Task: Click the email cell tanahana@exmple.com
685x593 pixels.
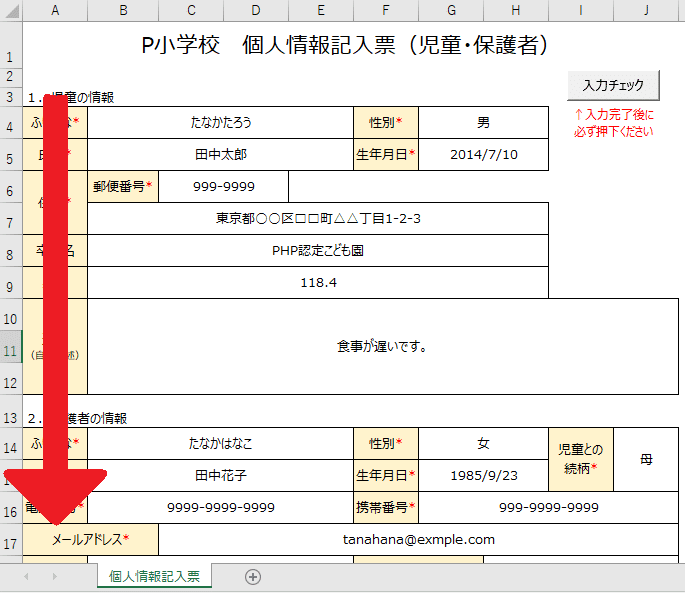Action: (419, 540)
